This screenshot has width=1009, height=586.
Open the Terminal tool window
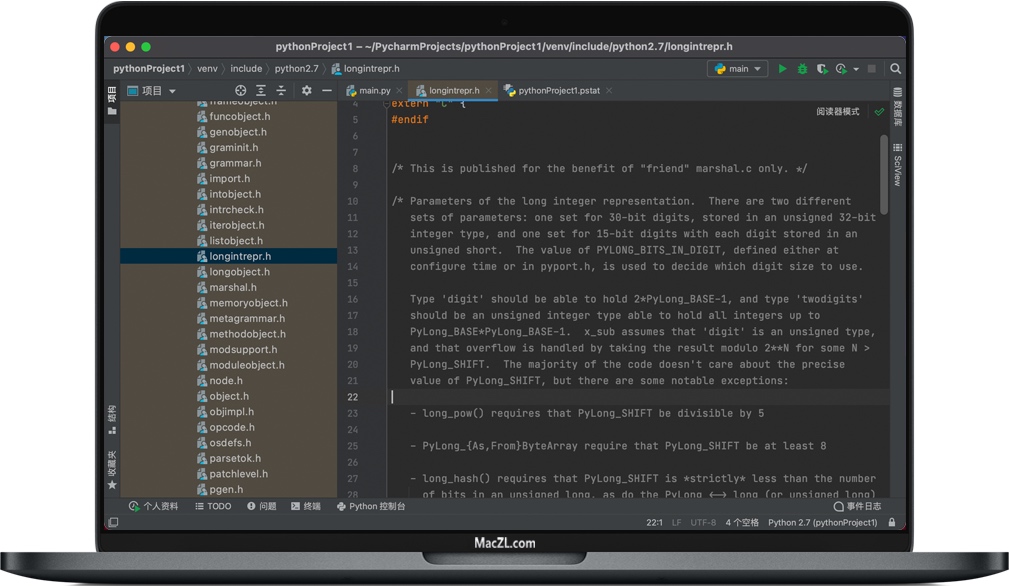(306, 506)
